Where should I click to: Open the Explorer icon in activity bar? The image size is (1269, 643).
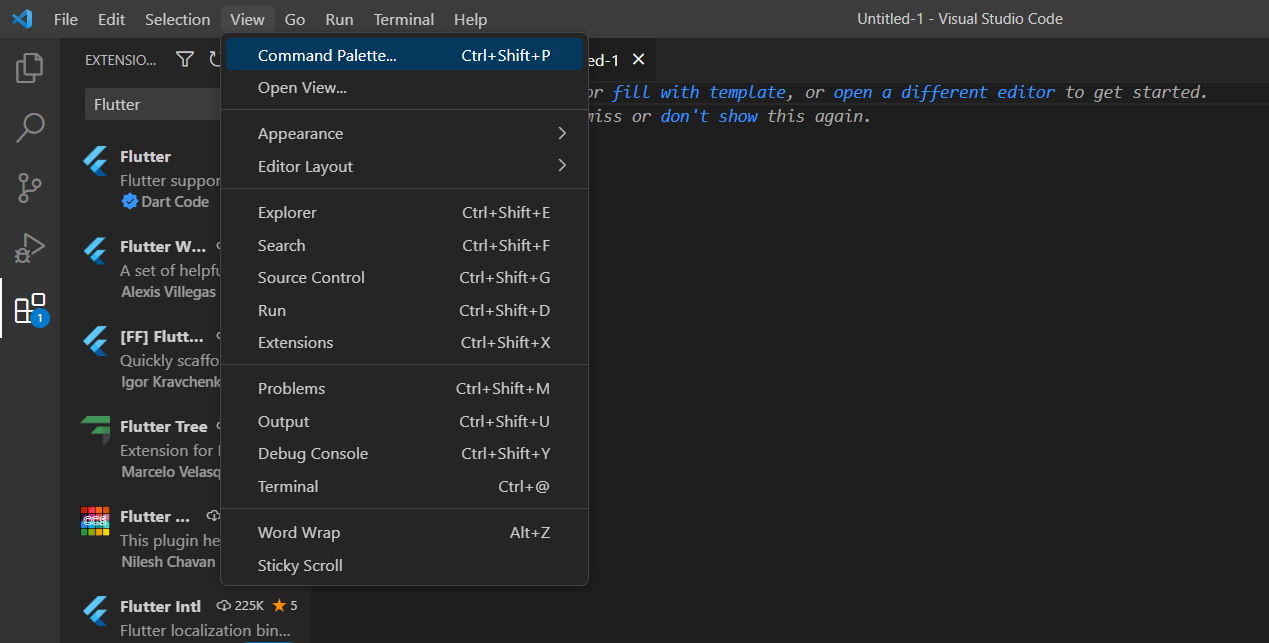click(30, 68)
